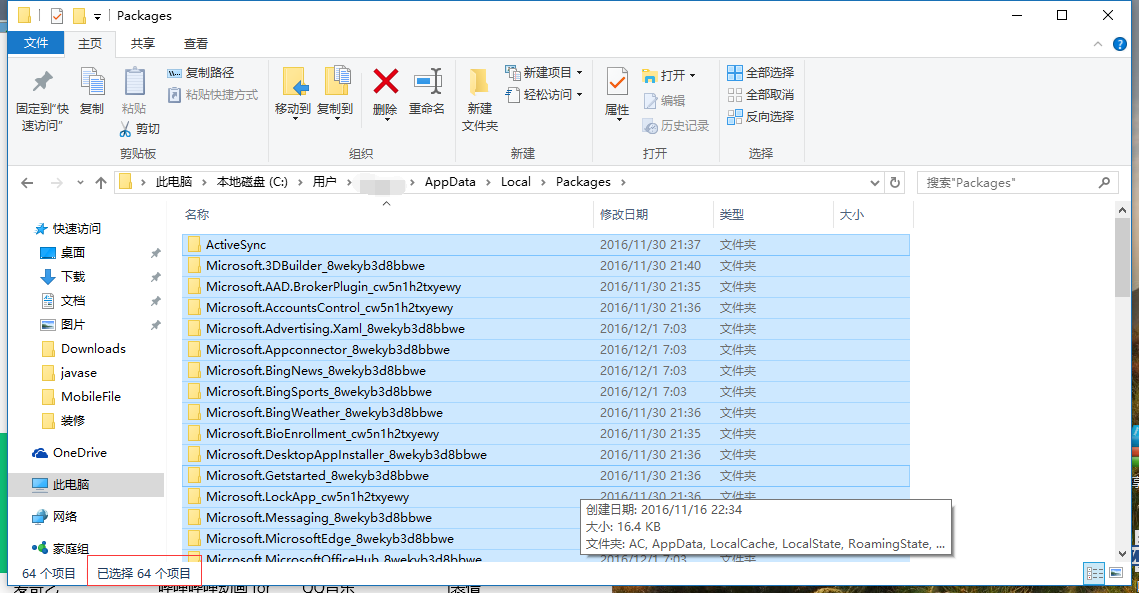
Task: Switch to large icons view layout
Action: coord(1115,573)
